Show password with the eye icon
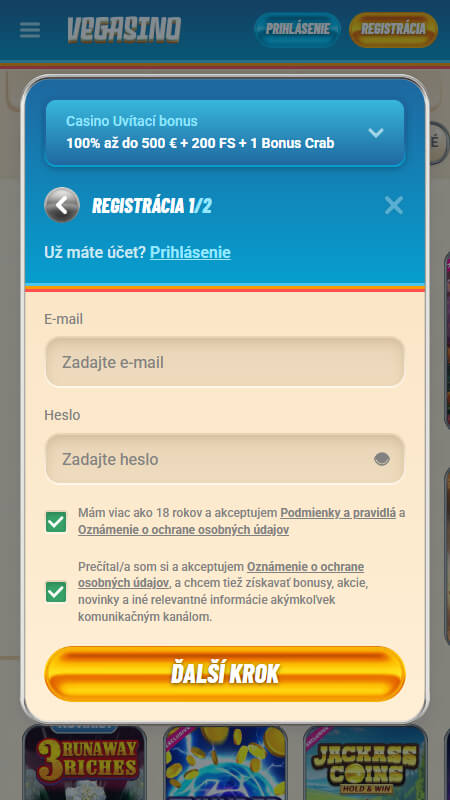 coord(382,459)
